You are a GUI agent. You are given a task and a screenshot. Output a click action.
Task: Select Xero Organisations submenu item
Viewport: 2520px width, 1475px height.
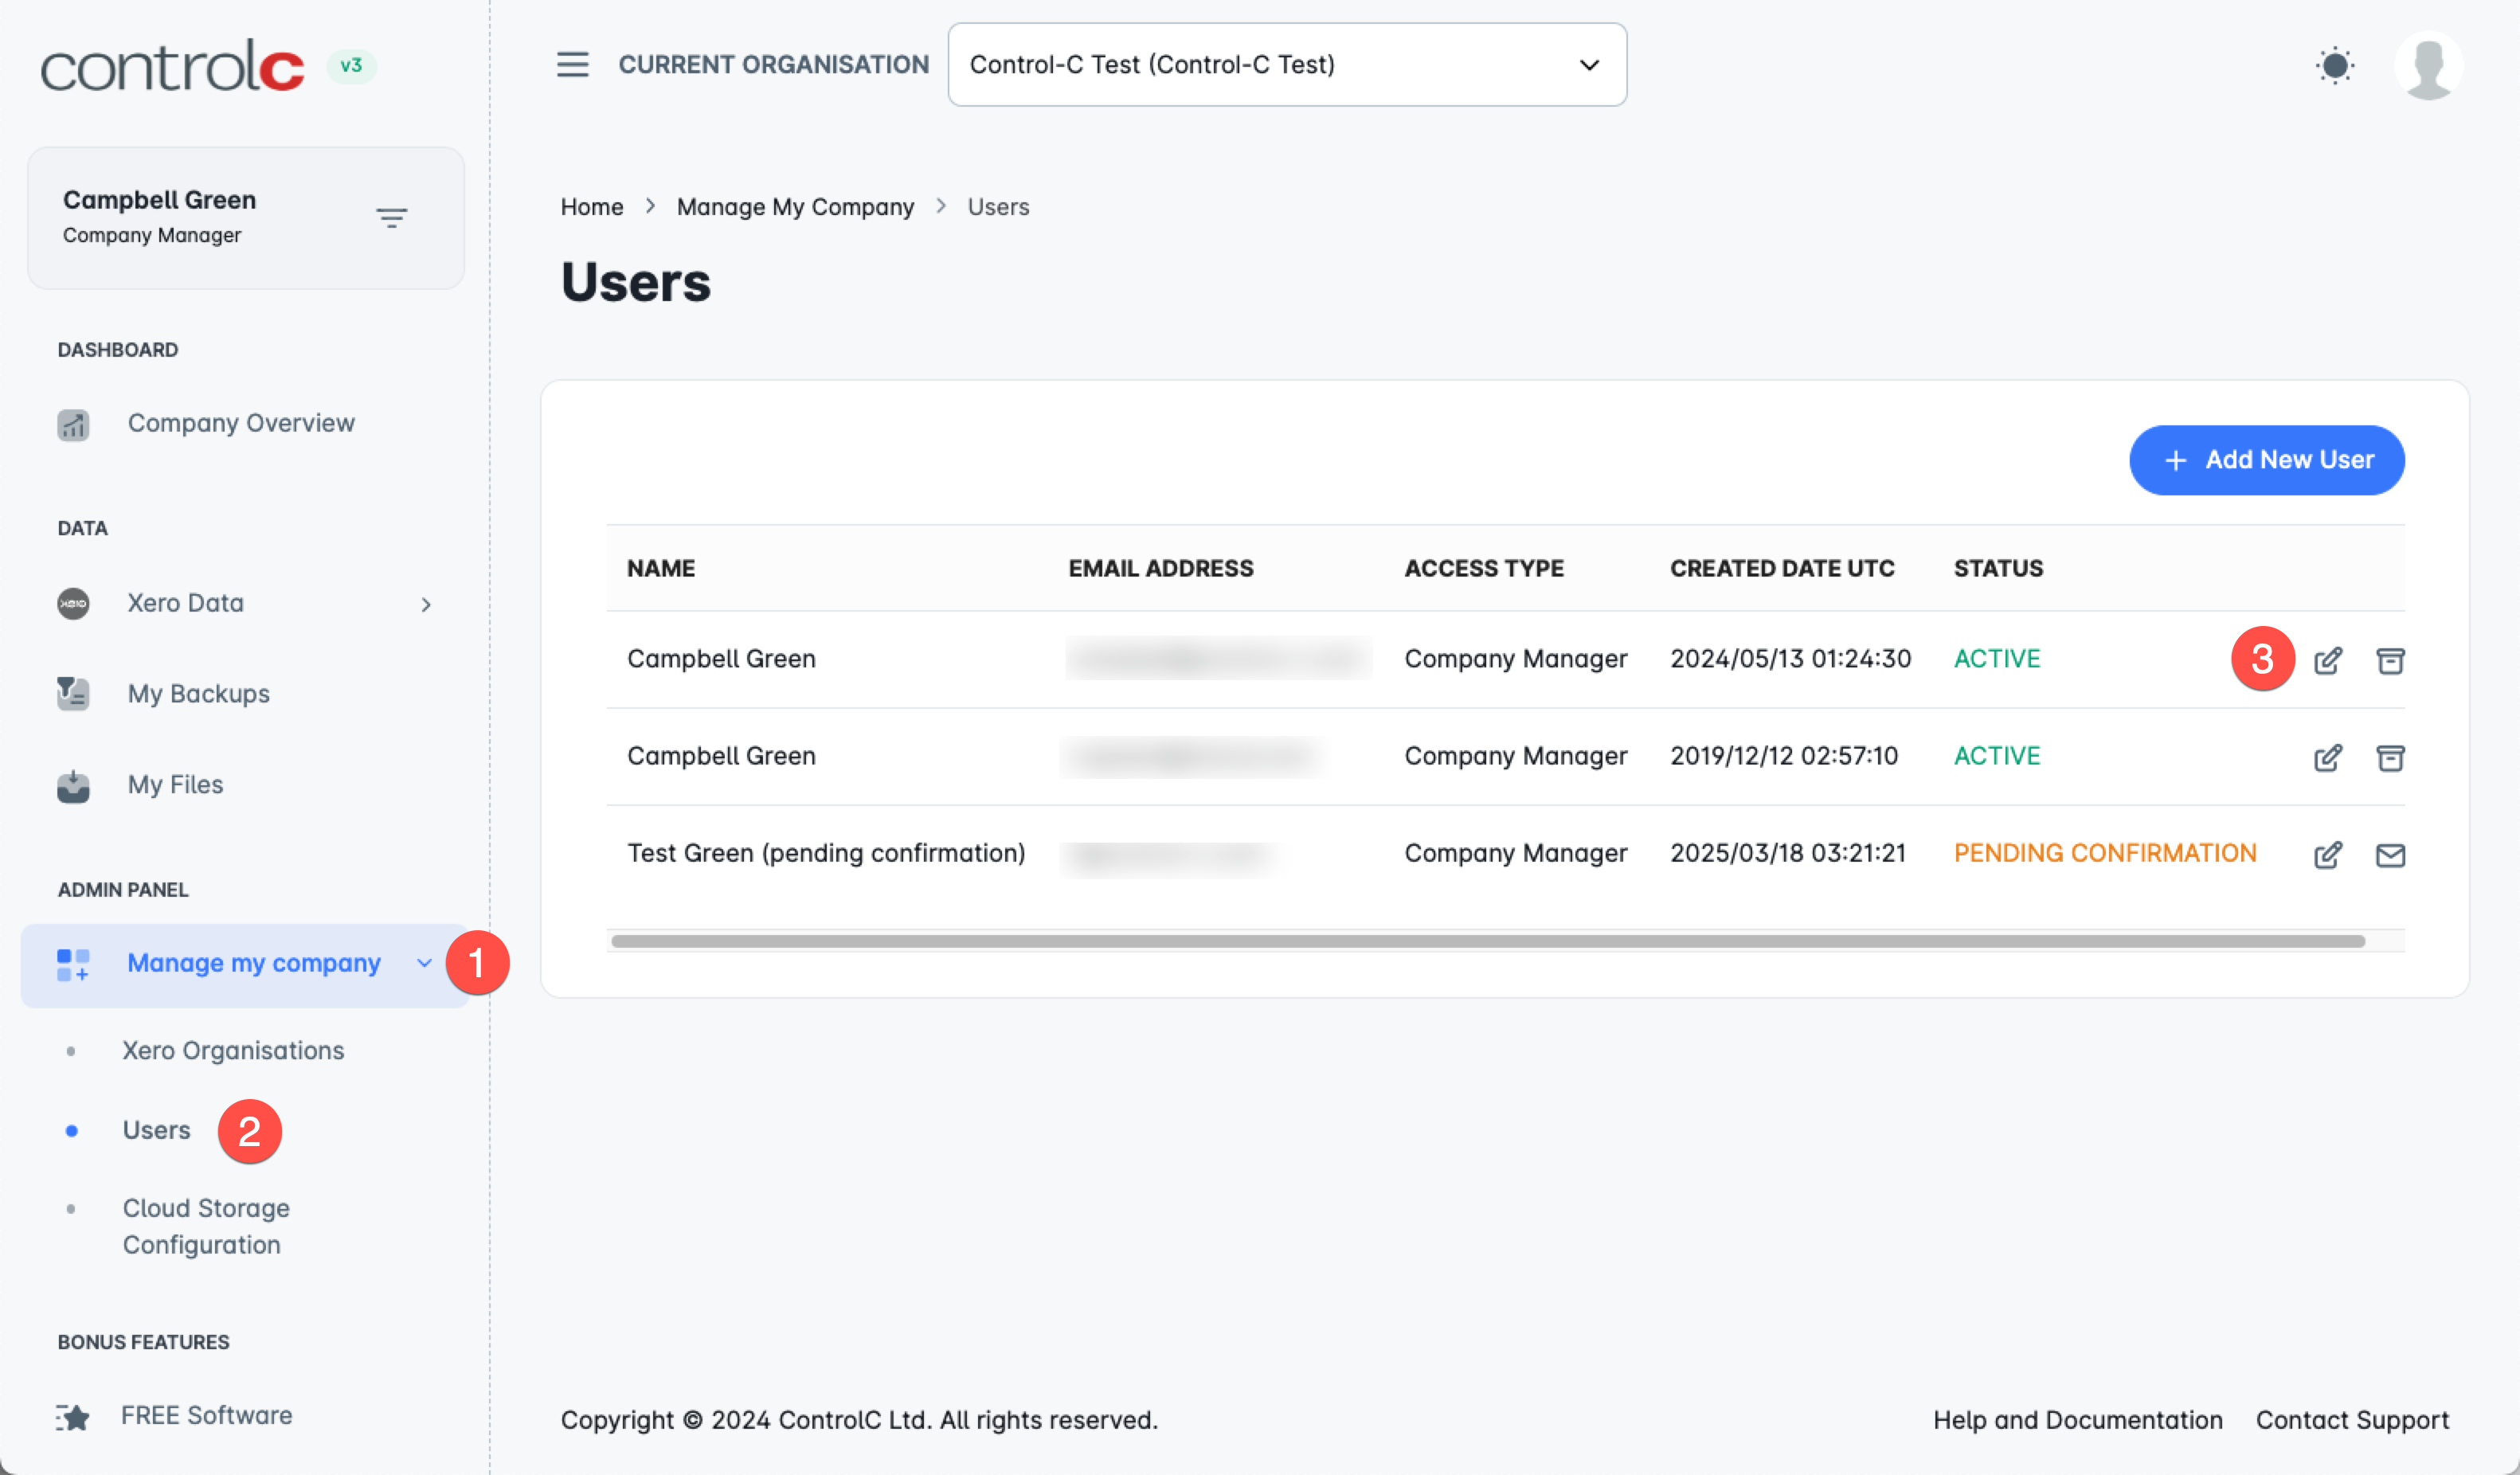[x=233, y=1050]
